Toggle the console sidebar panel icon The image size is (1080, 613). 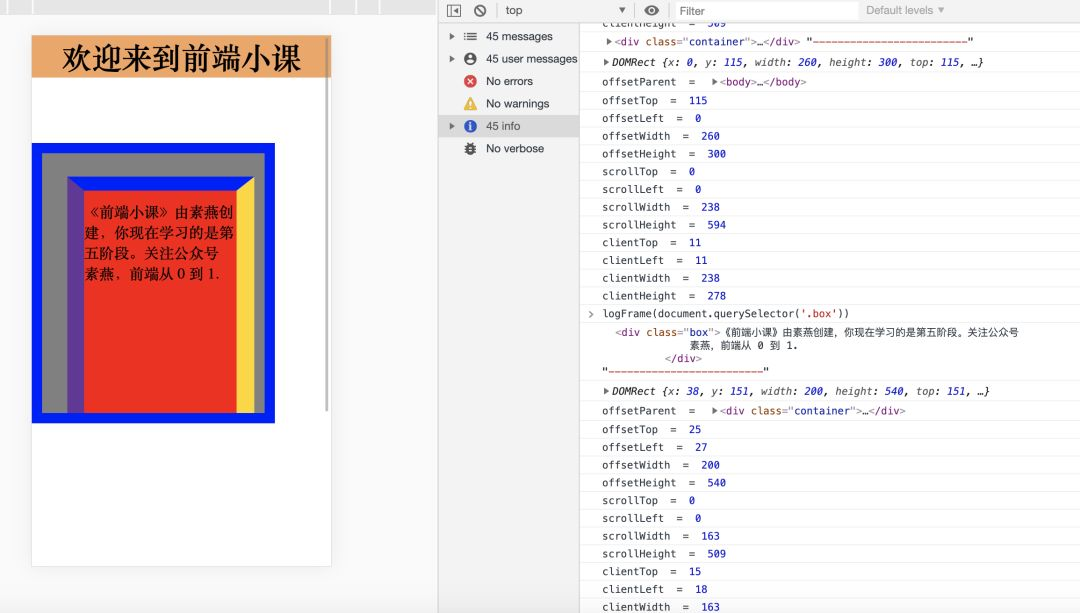[453, 10]
